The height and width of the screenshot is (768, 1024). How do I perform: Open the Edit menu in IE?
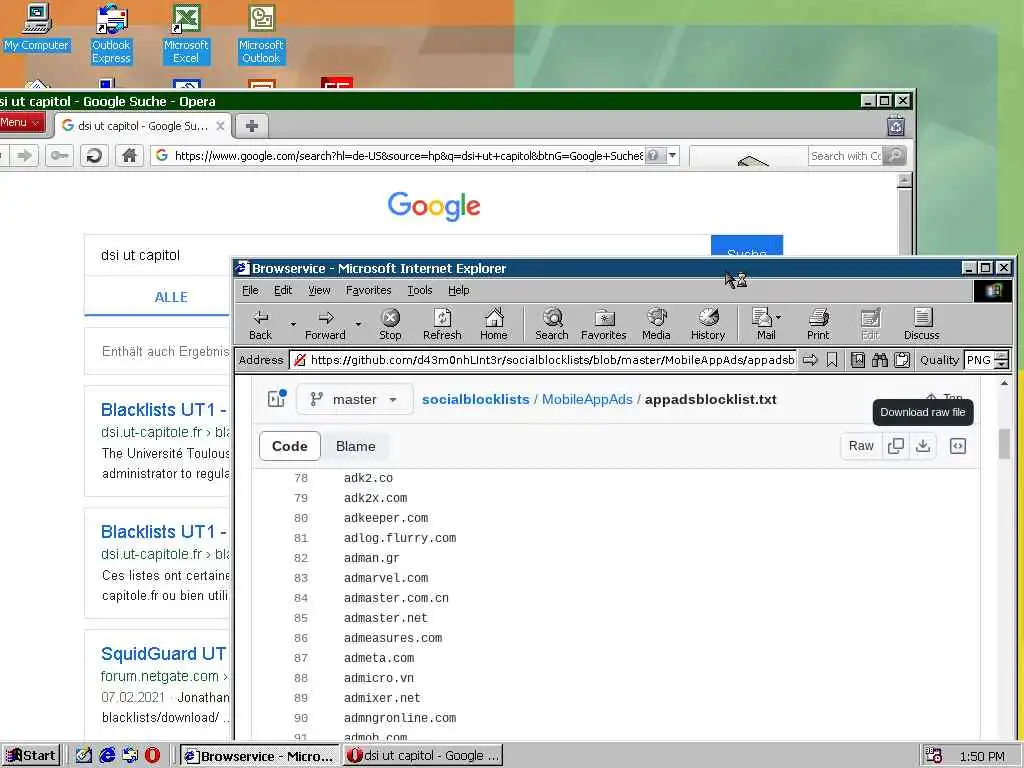[x=283, y=290]
